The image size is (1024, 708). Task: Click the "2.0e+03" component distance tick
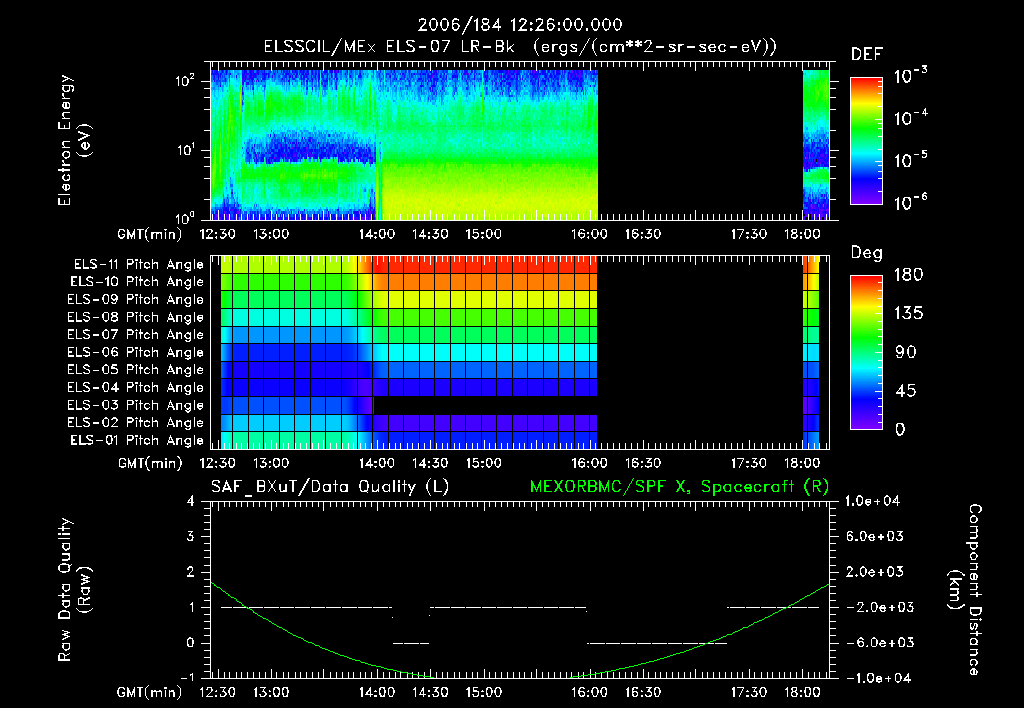point(874,572)
